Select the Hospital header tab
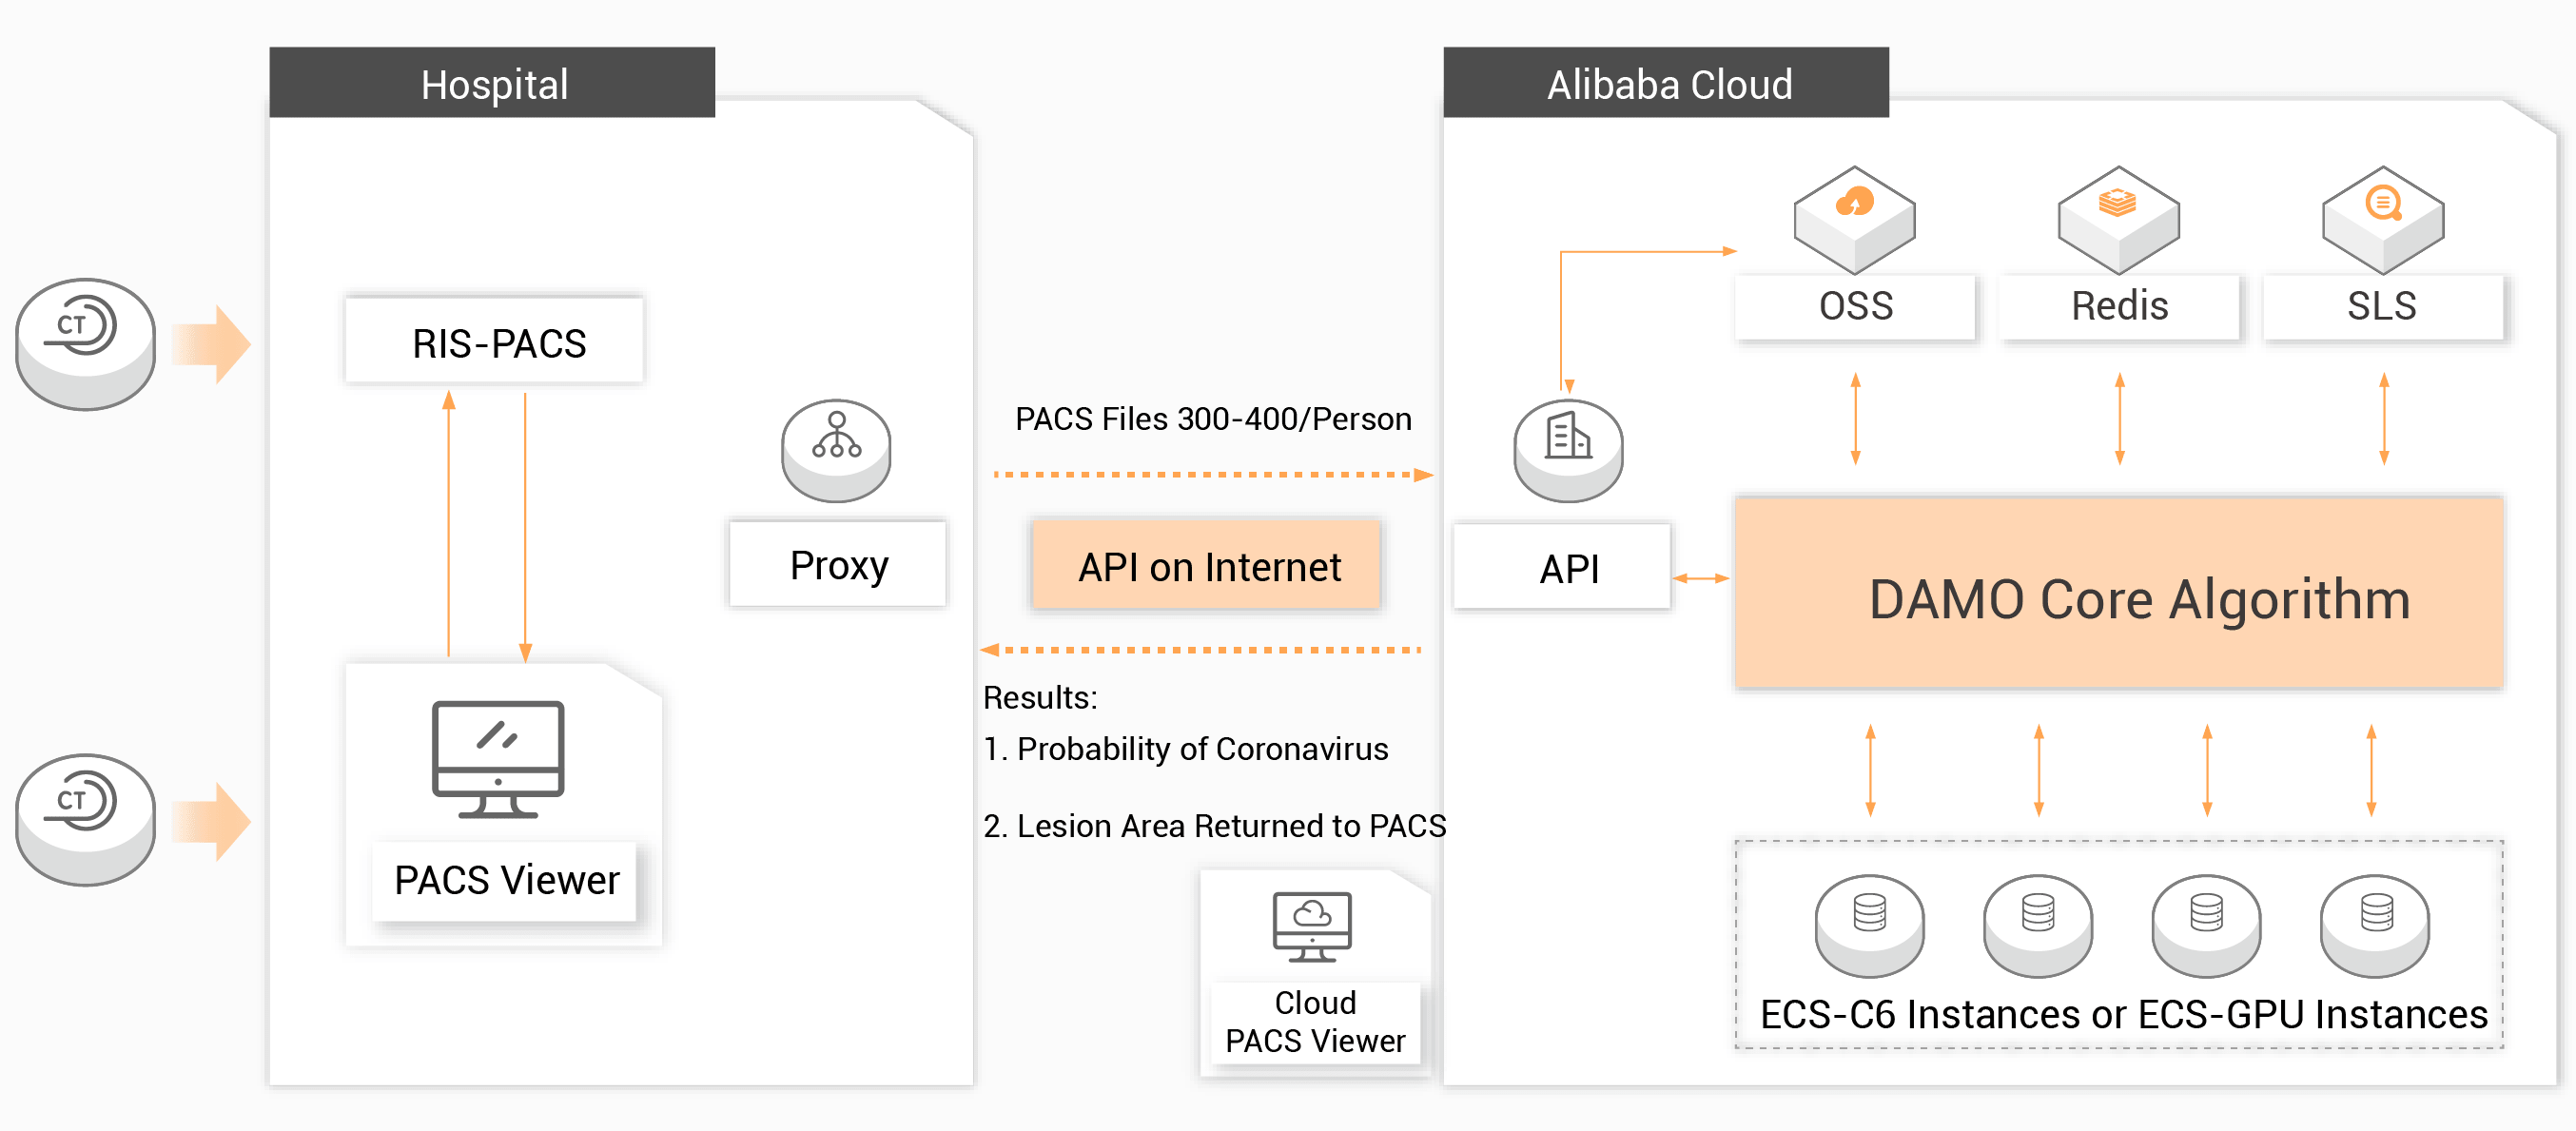The image size is (2576, 1131). (492, 84)
